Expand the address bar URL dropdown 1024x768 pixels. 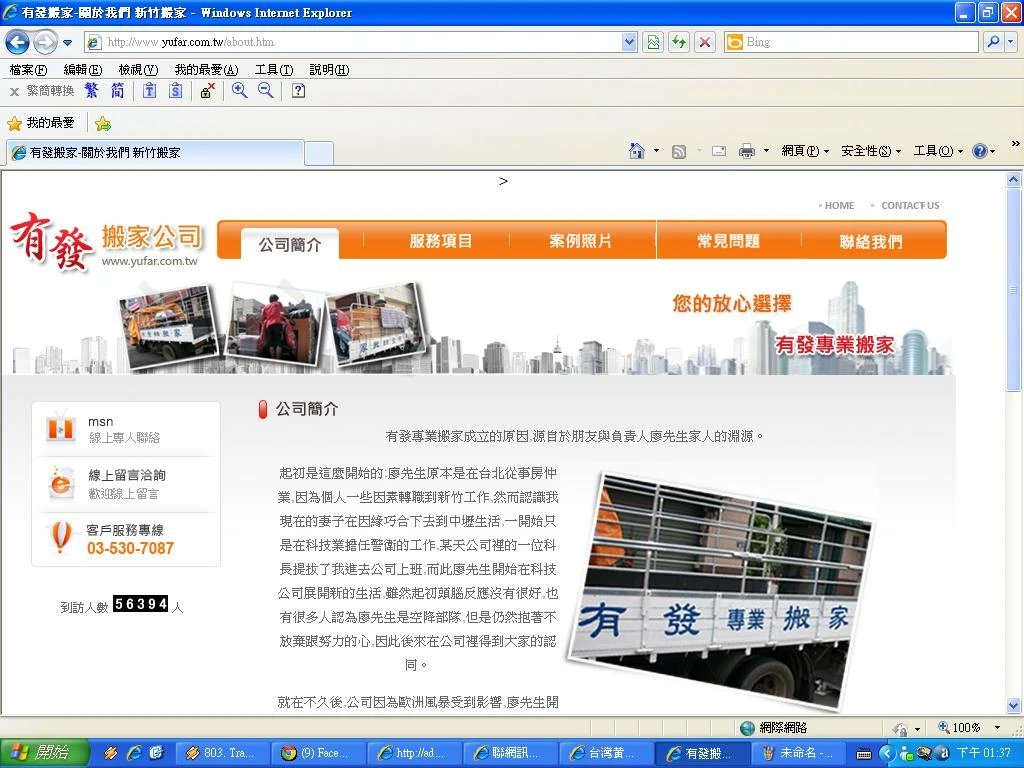pyautogui.click(x=629, y=42)
